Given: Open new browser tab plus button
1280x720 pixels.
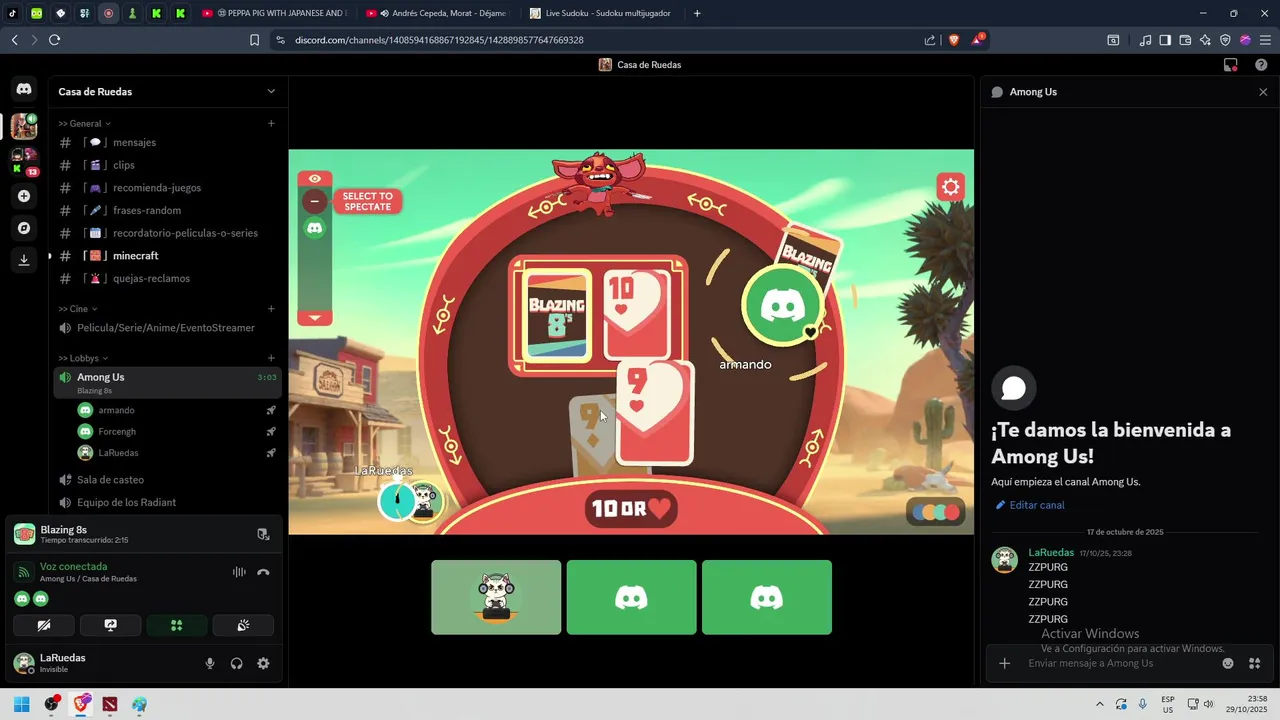Looking at the screenshot, I should (697, 13).
